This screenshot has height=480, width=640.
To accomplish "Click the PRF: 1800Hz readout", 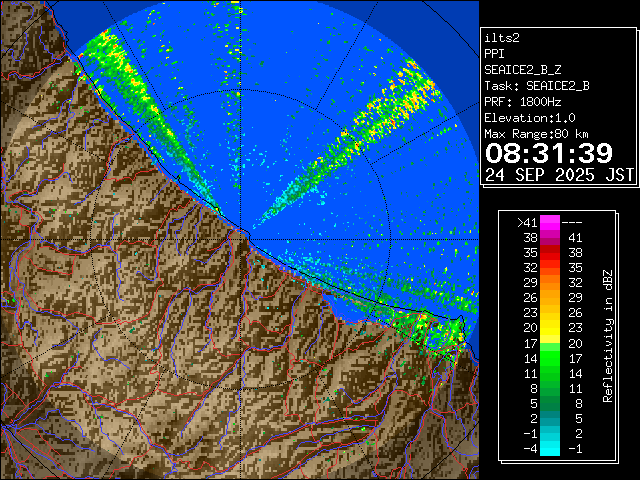I will [x=523, y=101].
